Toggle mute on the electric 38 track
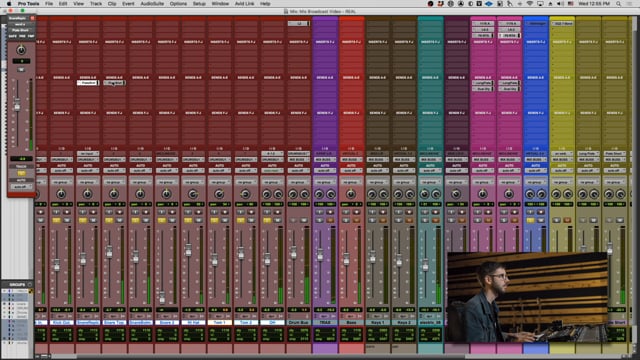The height and width of the screenshot is (360, 640). [x=436, y=220]
